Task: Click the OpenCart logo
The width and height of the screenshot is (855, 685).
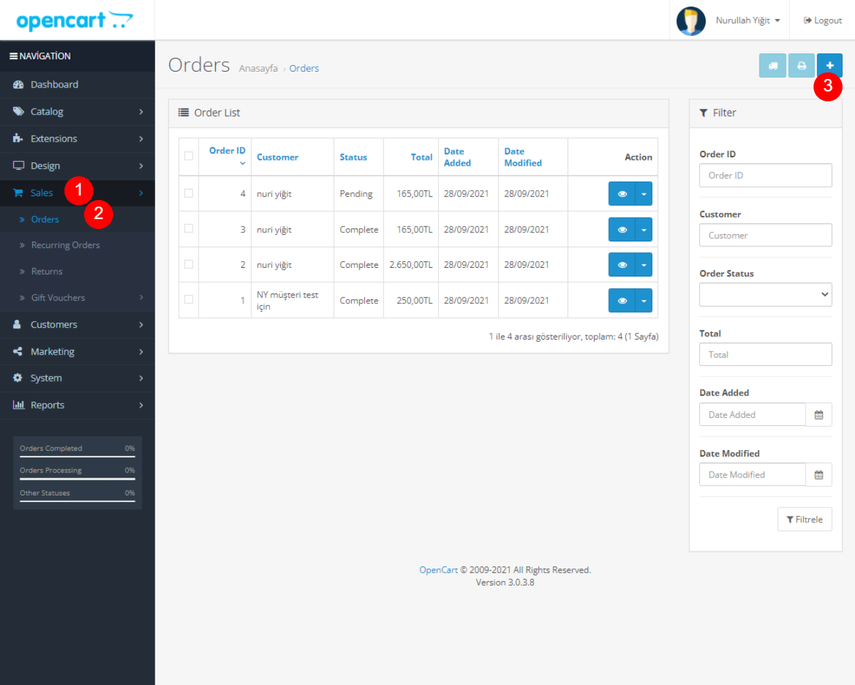Action: [x=74, y=20]
